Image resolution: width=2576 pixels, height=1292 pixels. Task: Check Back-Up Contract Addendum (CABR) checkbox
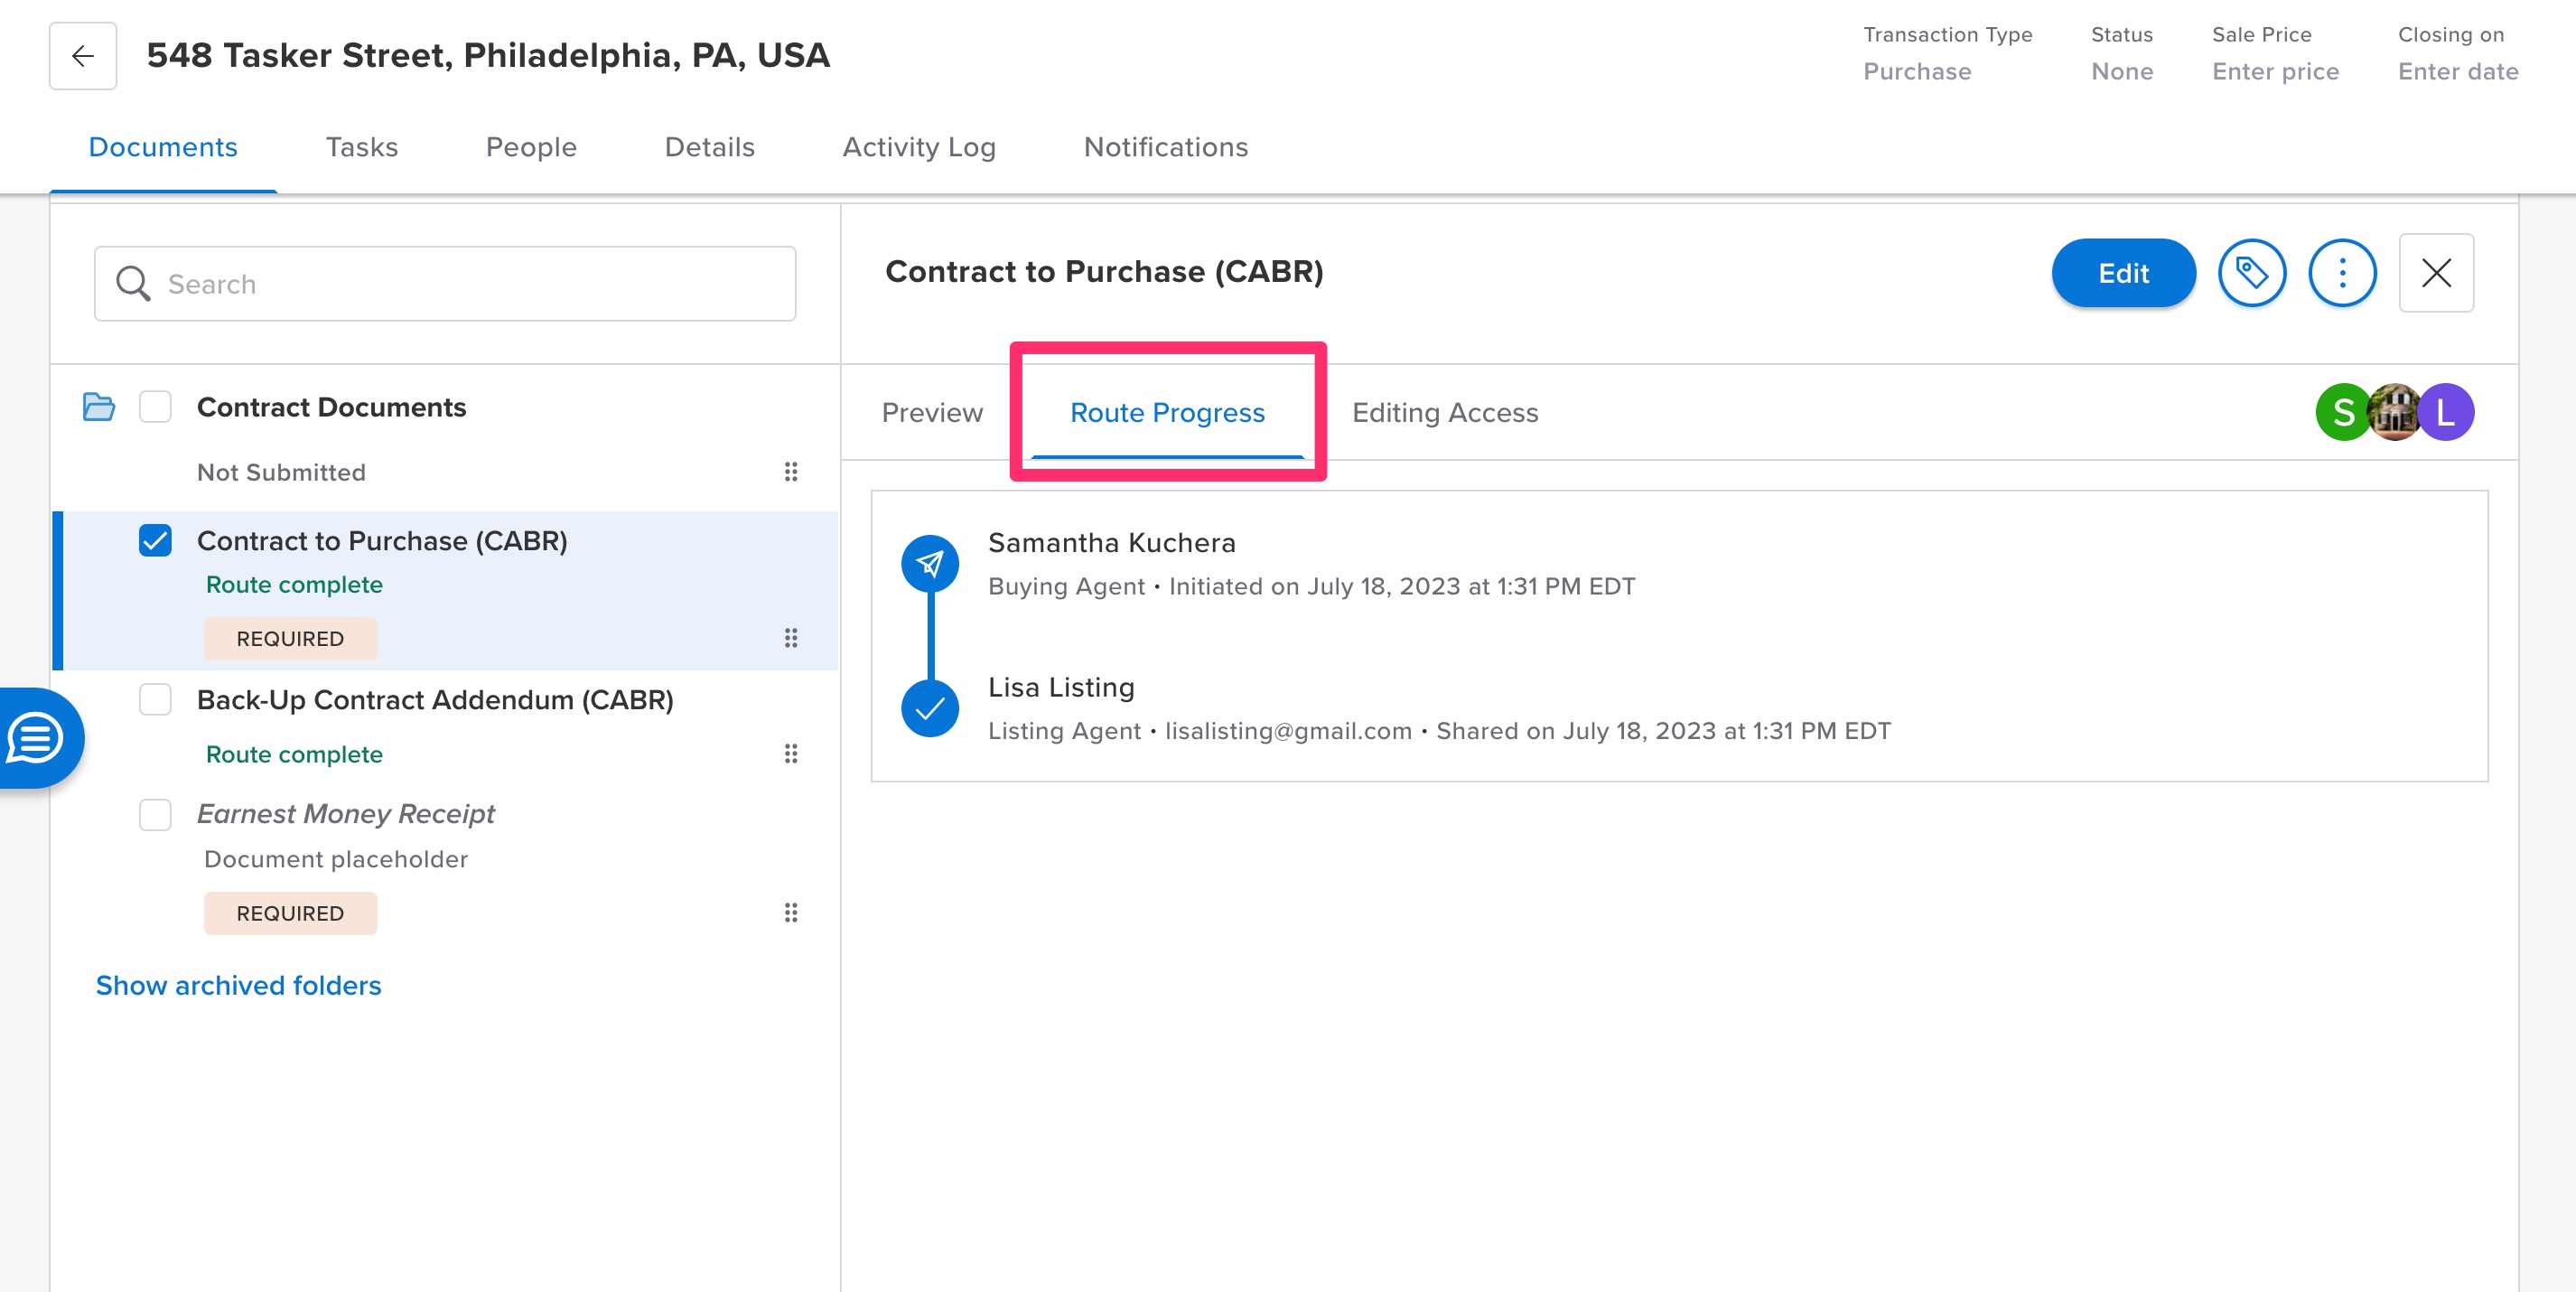tap(155, 700)
